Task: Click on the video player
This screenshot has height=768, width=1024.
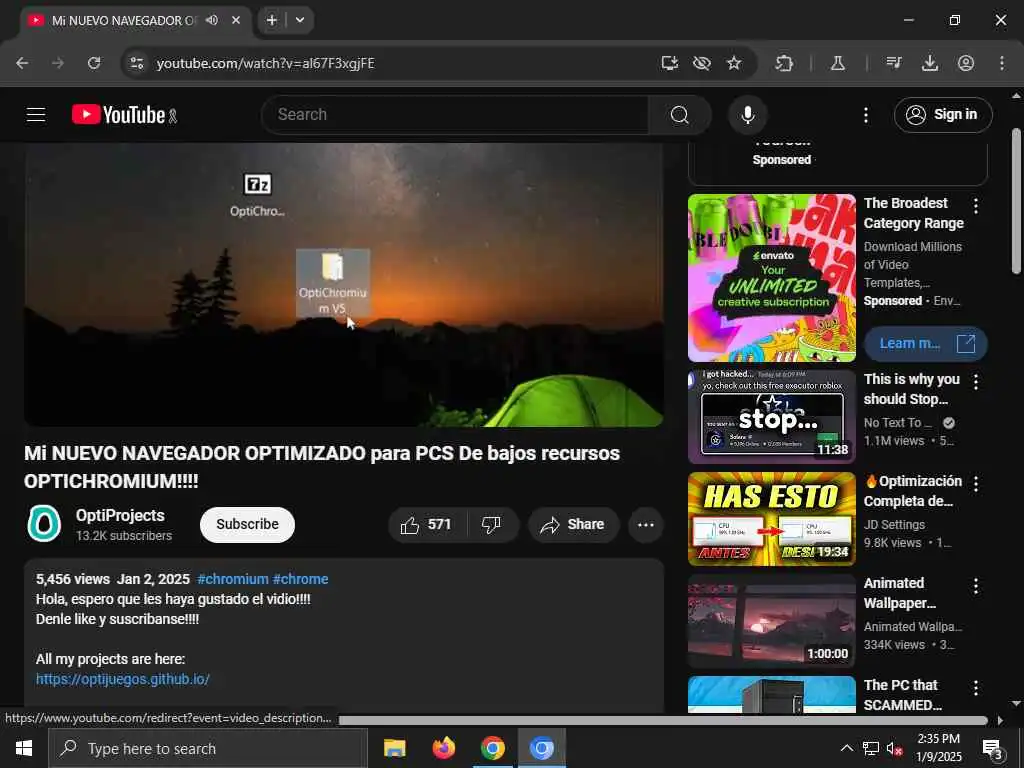Action: click(344, 285)
